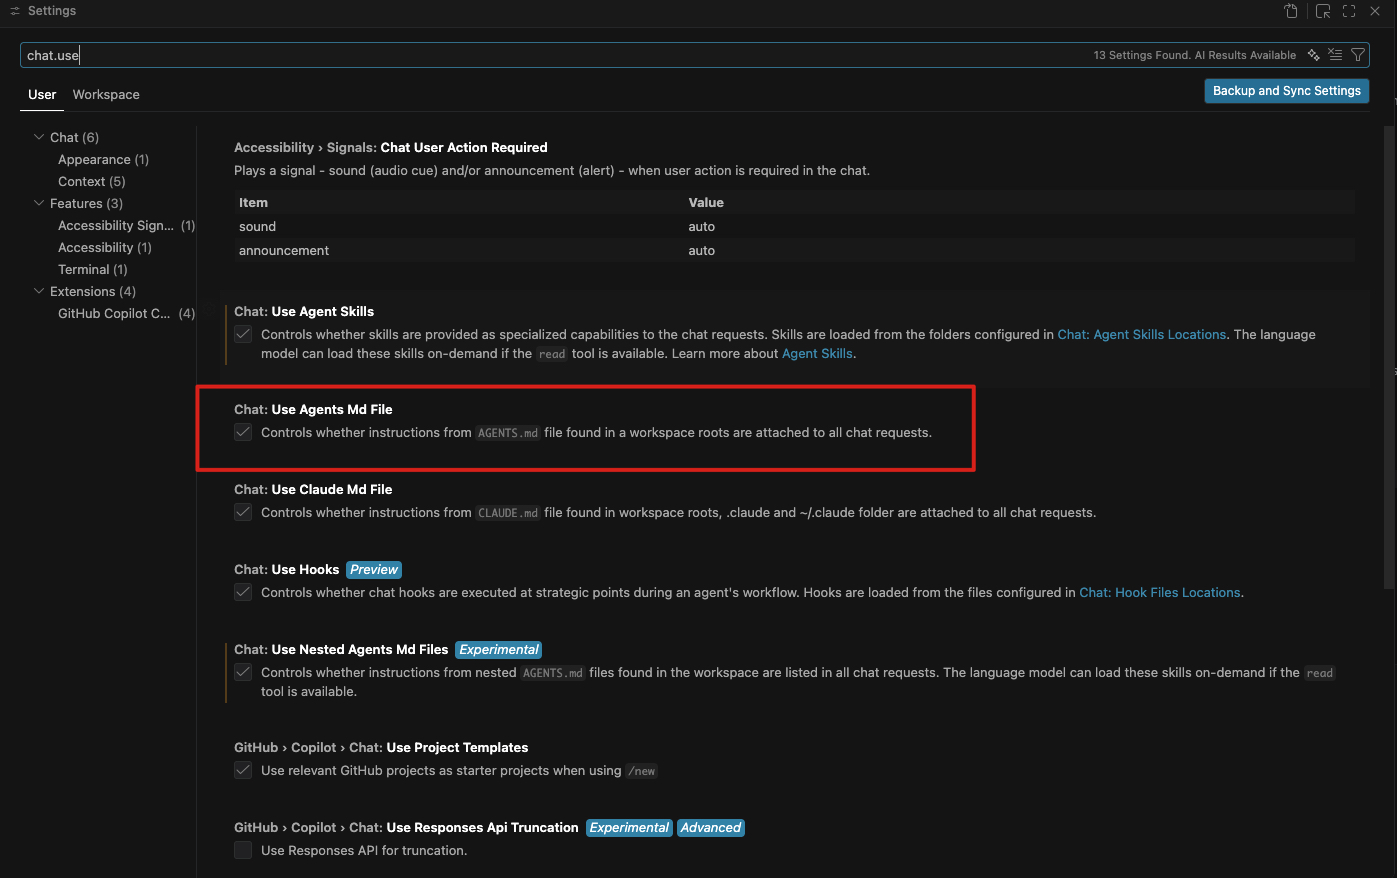
Task: Collapse the Extensions group in the sidebar
Action: (39, 291)
